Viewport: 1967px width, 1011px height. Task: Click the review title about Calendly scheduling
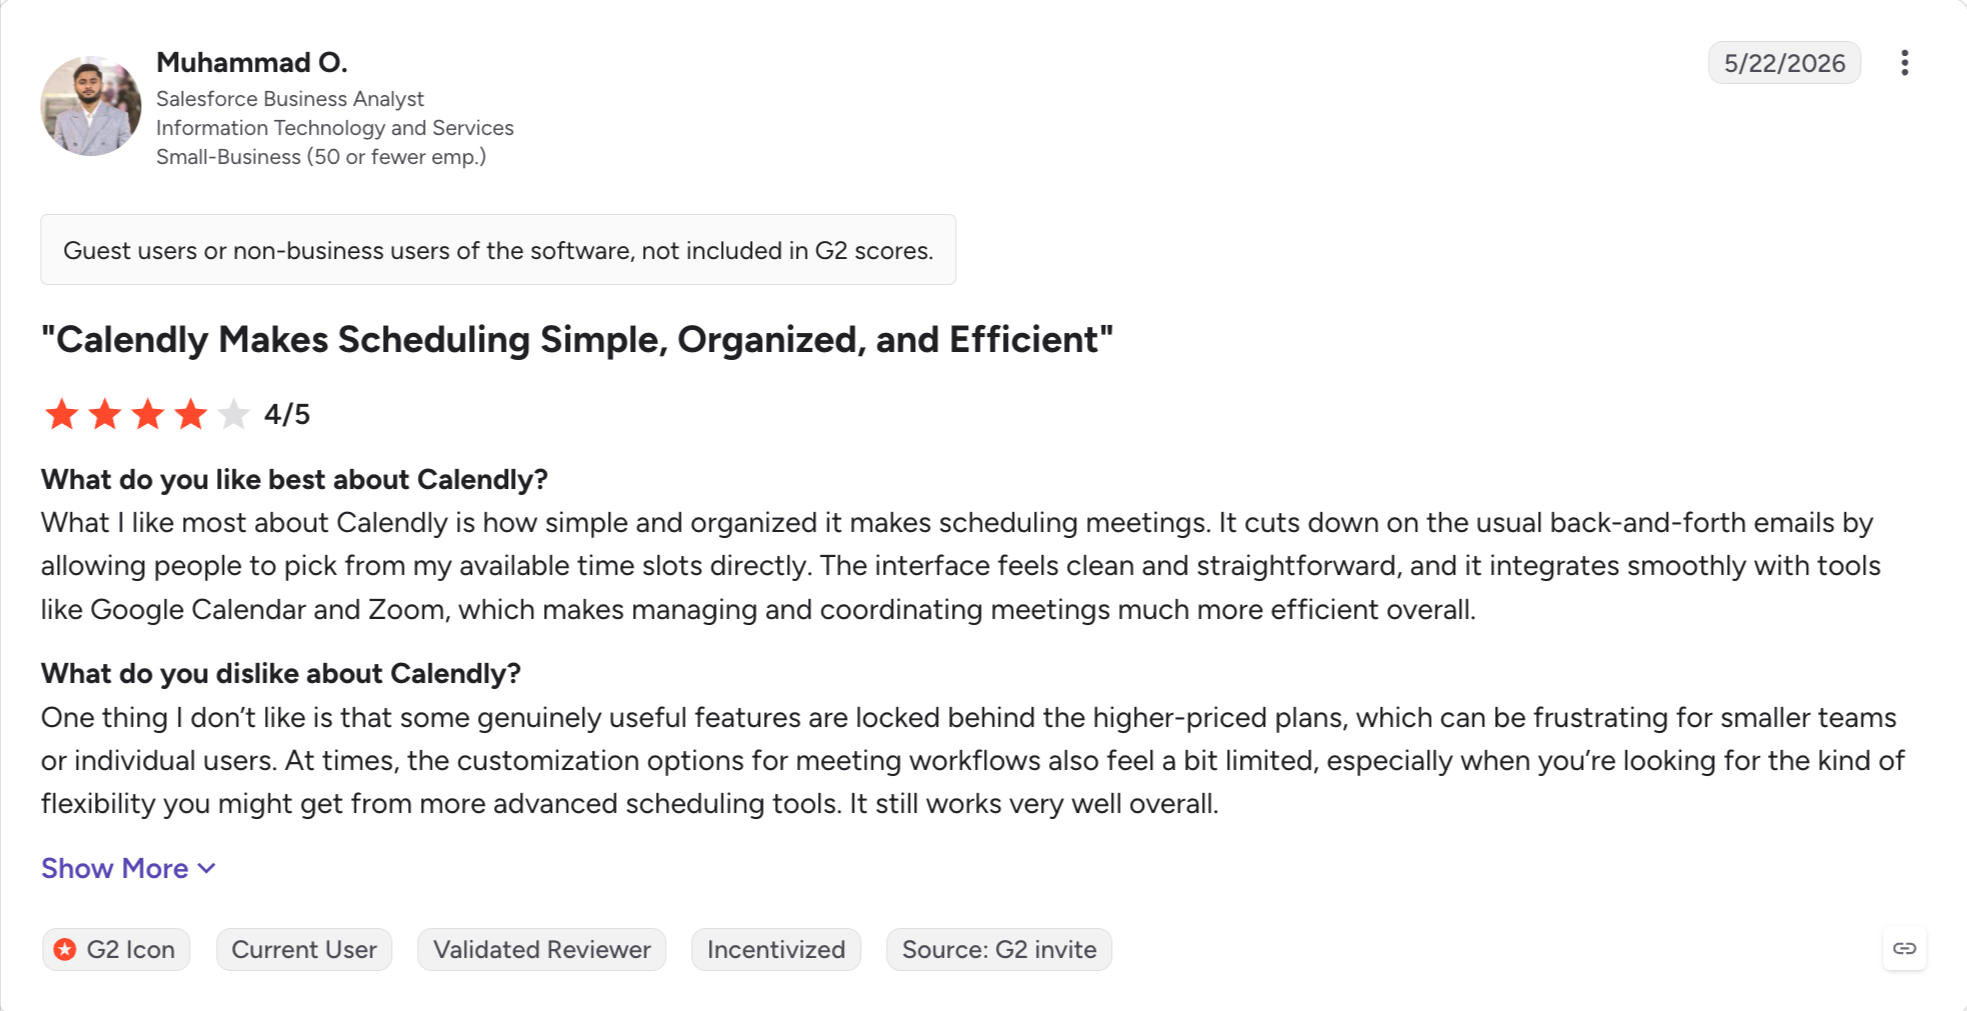coord(577,340)
